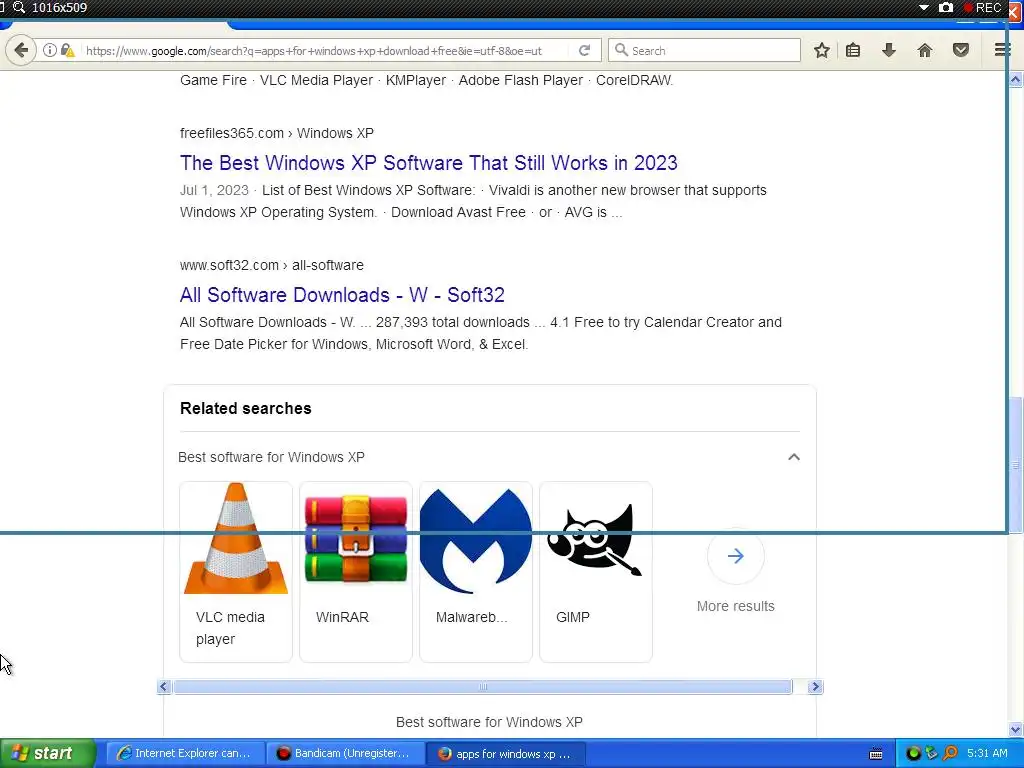Click www.soft32.com all-software breadcrumb

(x=272, y=265)
